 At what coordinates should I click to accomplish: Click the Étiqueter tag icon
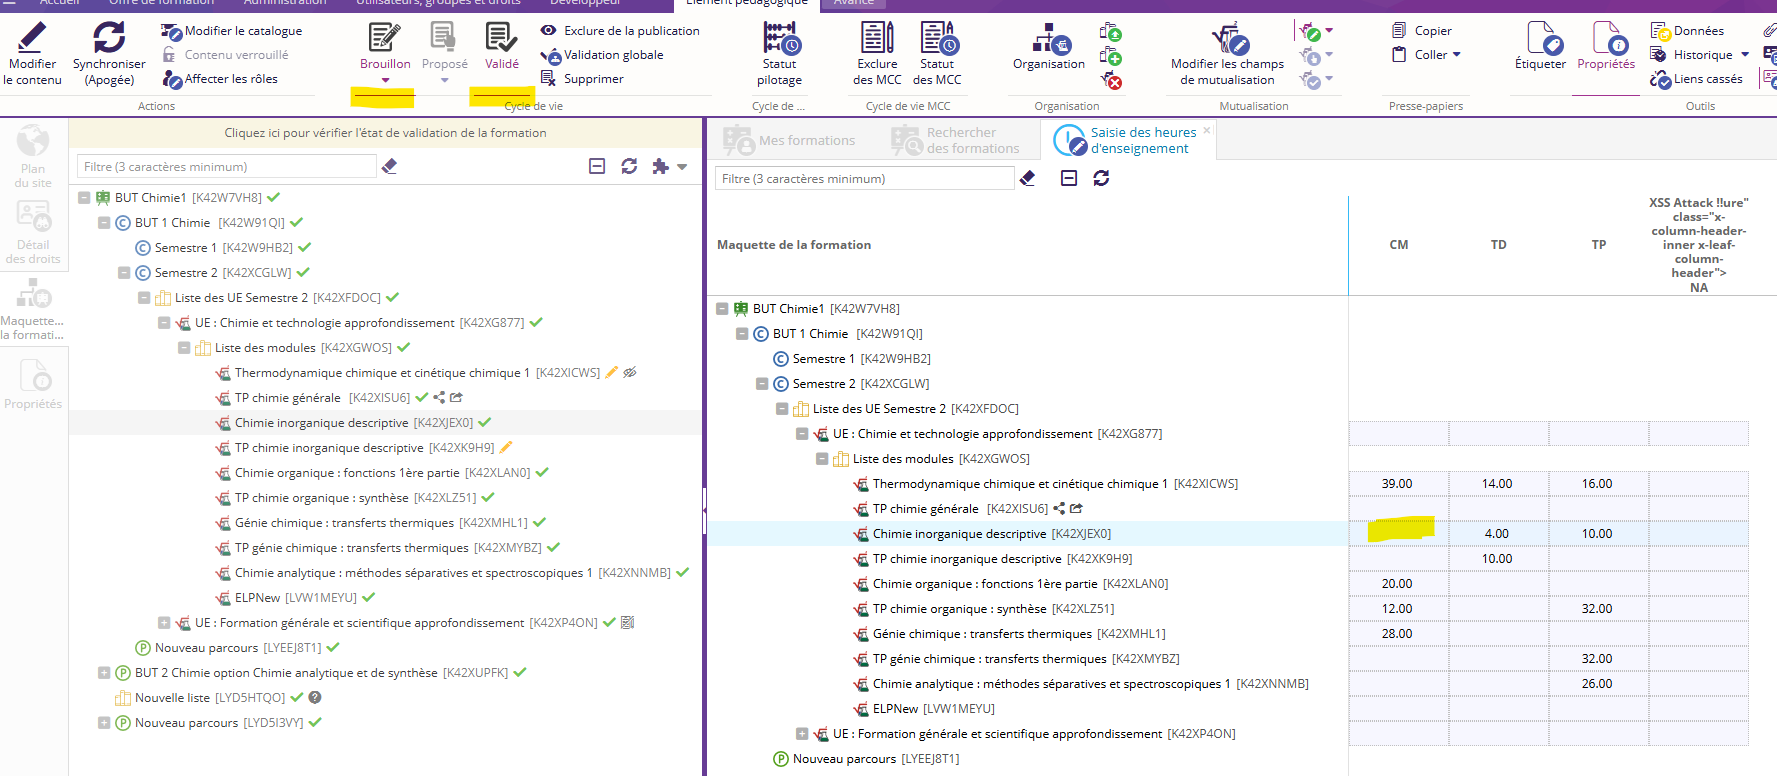coord(1540,40)
